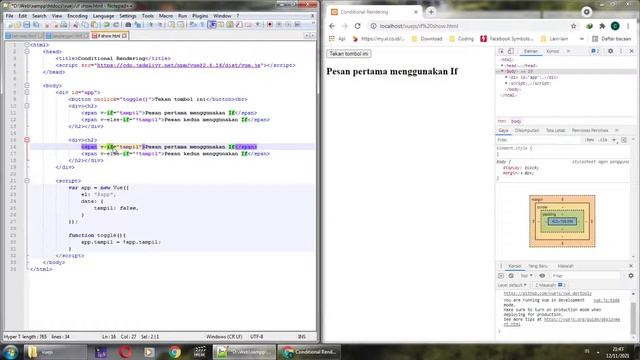Viewport: 640px width, 360px height.
Task: Open the console Level default dropdown
Action: tap(512, 285)
